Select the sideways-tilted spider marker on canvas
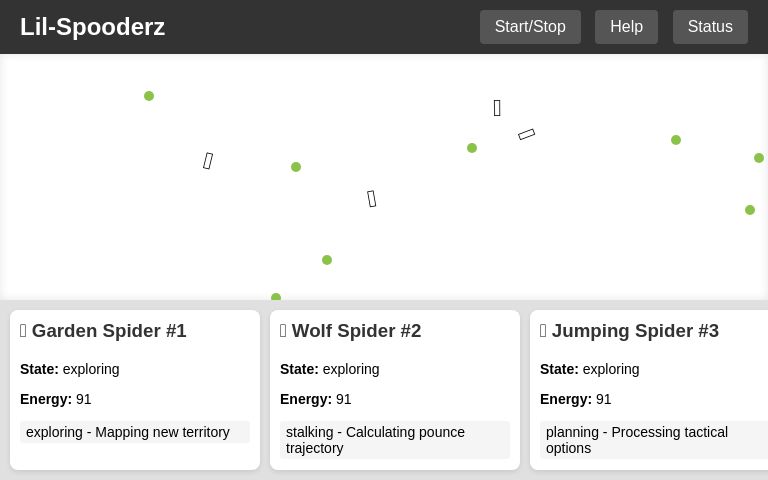This screenshot has width=768, height=480. 527,134
